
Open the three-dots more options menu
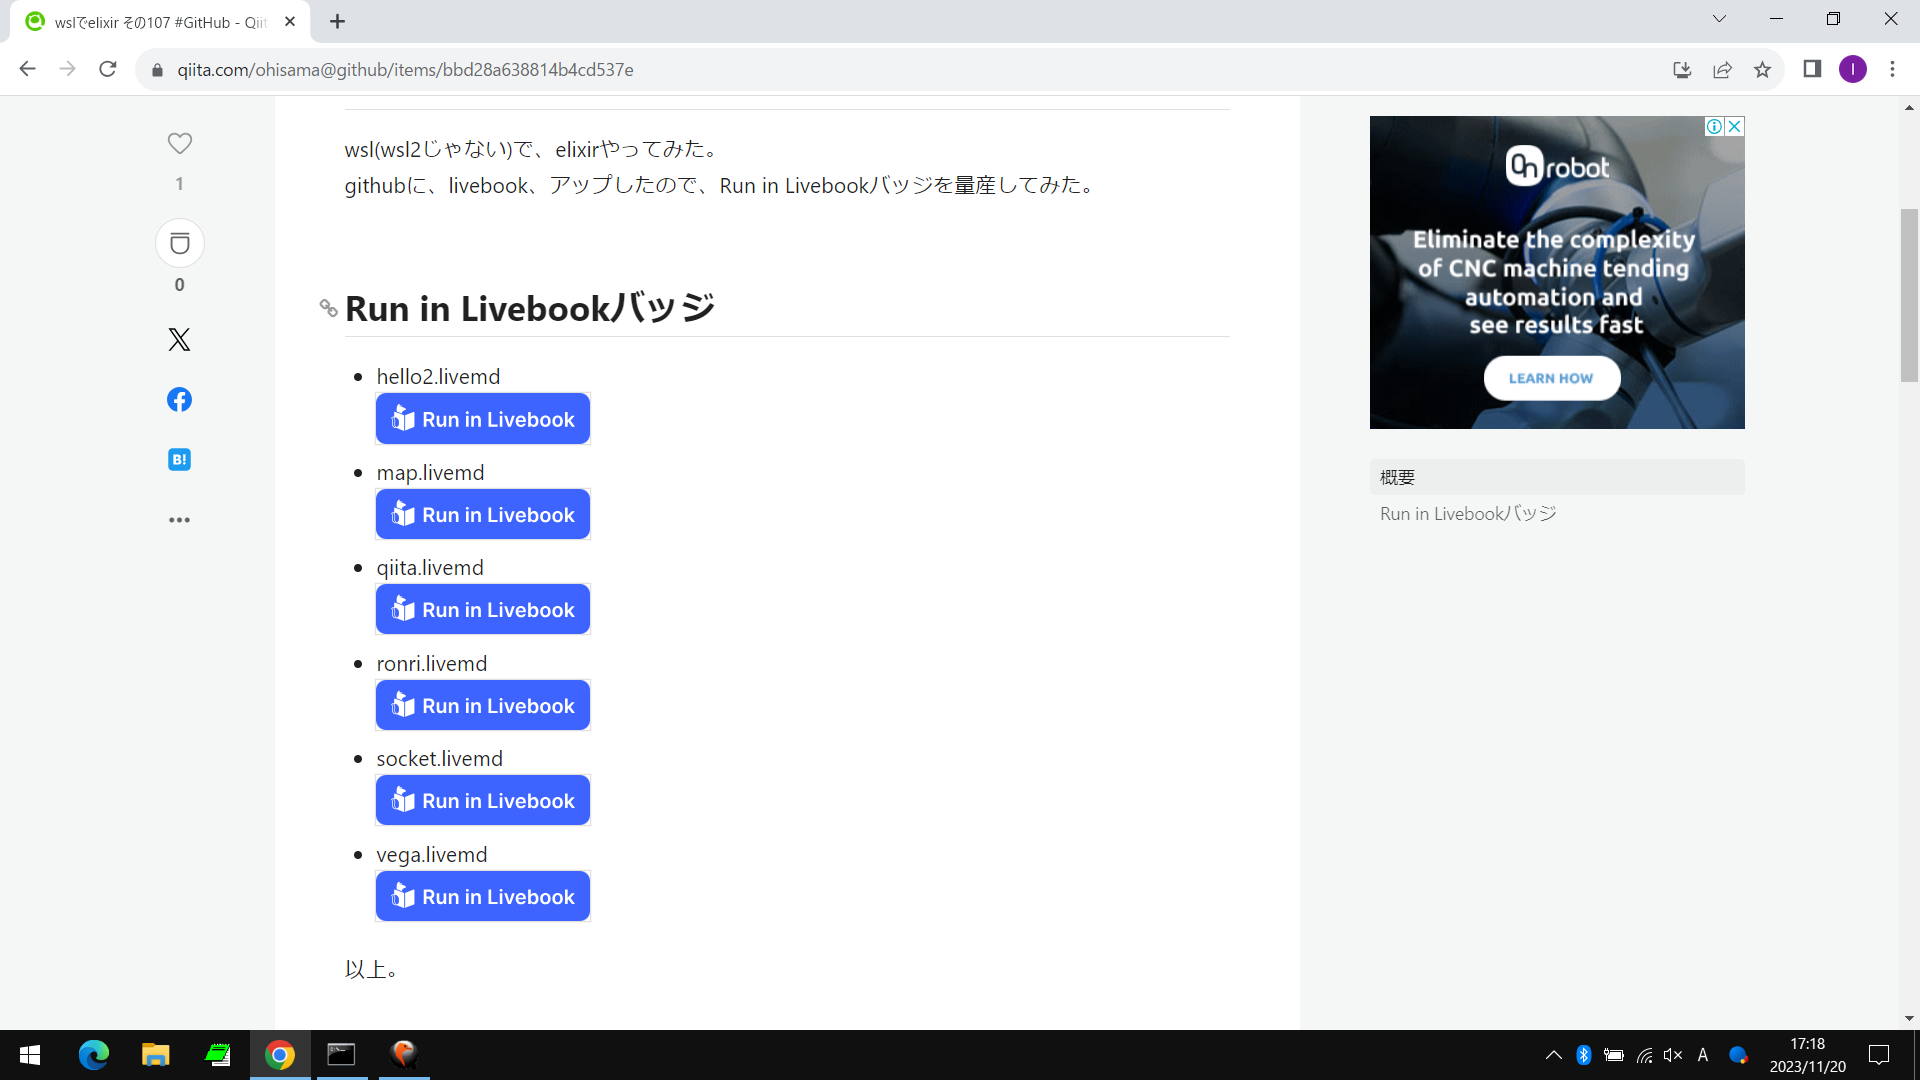[180, 520]
